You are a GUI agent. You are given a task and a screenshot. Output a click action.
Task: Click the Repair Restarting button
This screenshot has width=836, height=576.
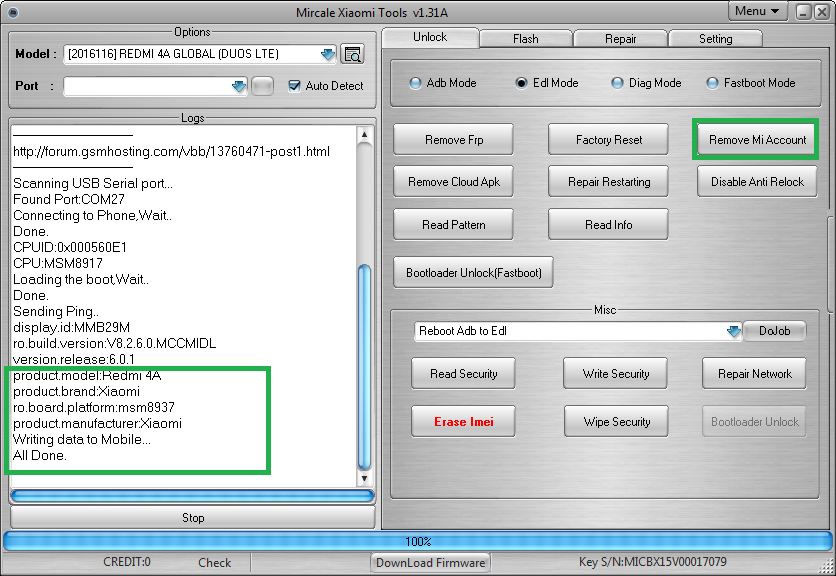(x=608, y=182)
